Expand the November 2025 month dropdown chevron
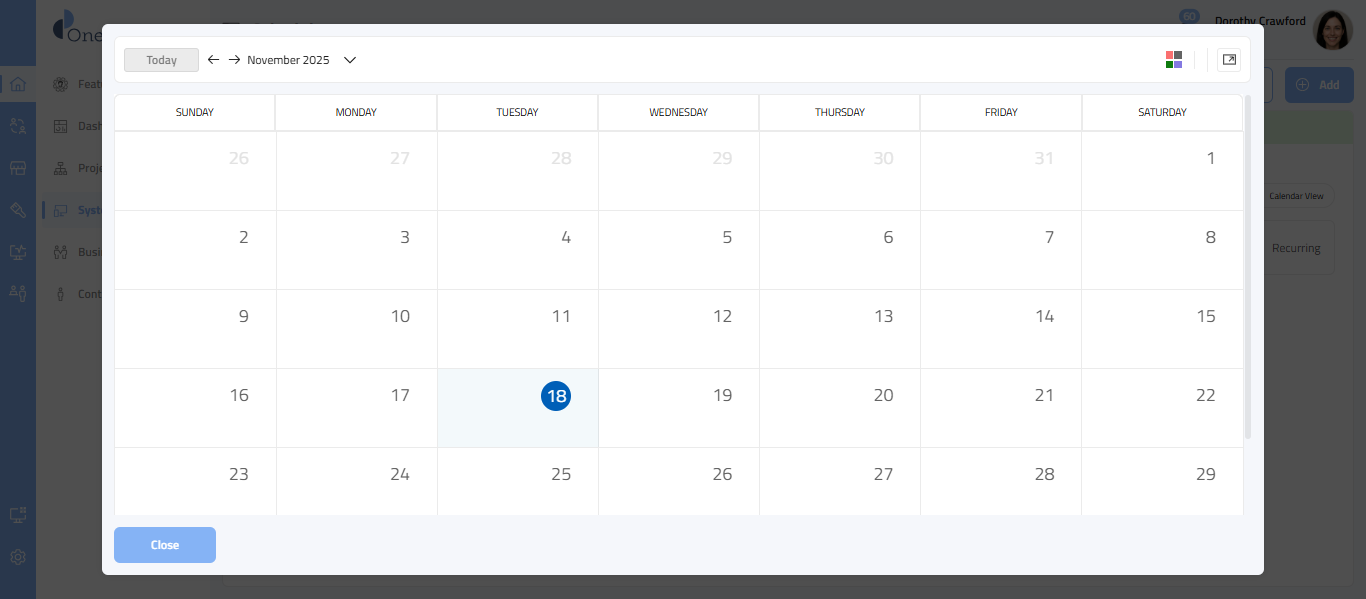This screenshot has height=599, width=1366. (x=350, y=60)
